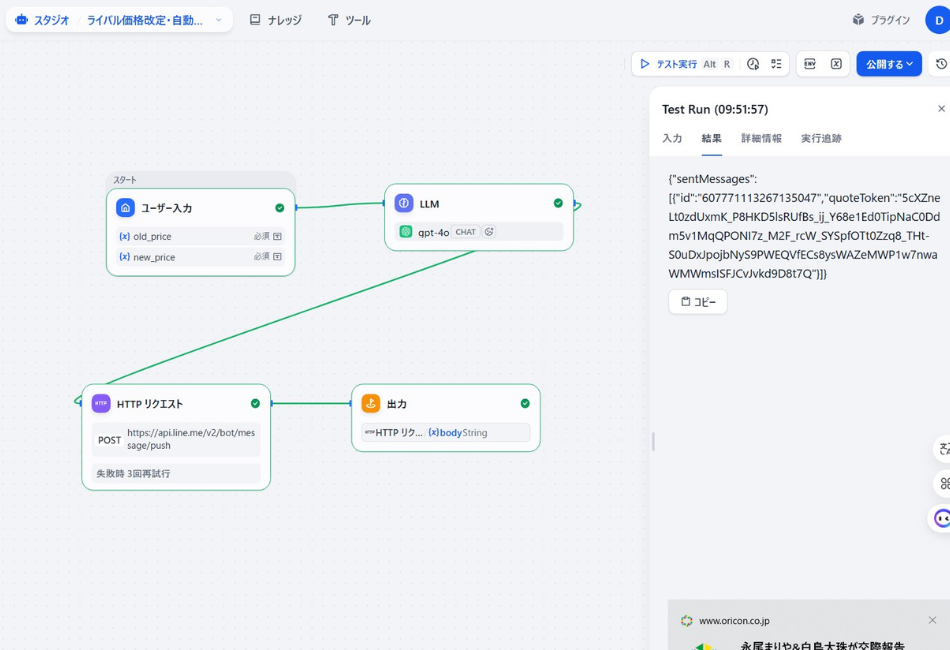This screenshot has width=950, height=650.
Task: Click the purple HTTP icon on リクエスト node
Action: point(101,403)
